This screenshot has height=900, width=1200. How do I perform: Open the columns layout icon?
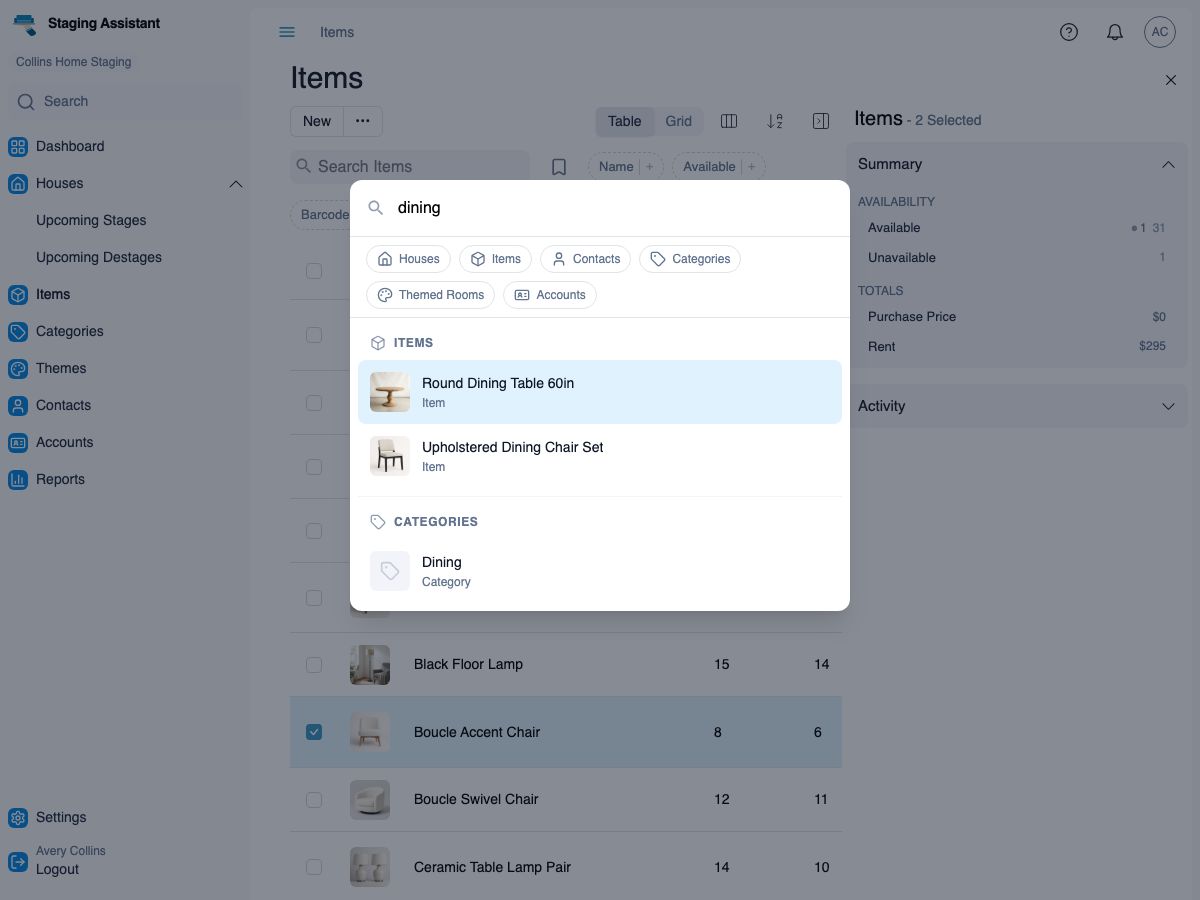point(729,121)
